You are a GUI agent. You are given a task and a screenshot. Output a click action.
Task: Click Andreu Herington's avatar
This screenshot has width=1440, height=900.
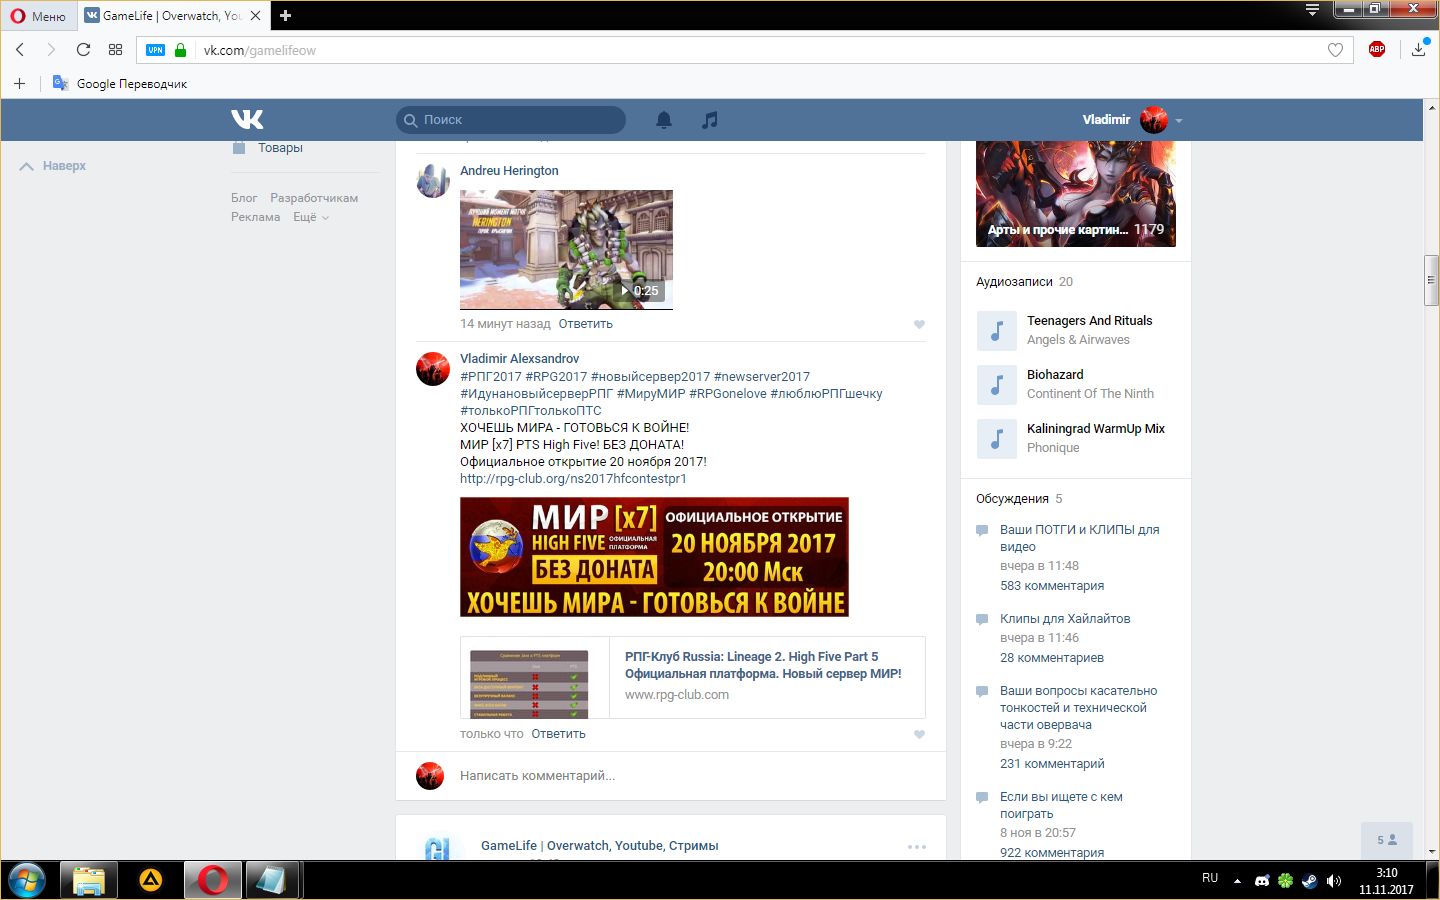click(433, 181)
